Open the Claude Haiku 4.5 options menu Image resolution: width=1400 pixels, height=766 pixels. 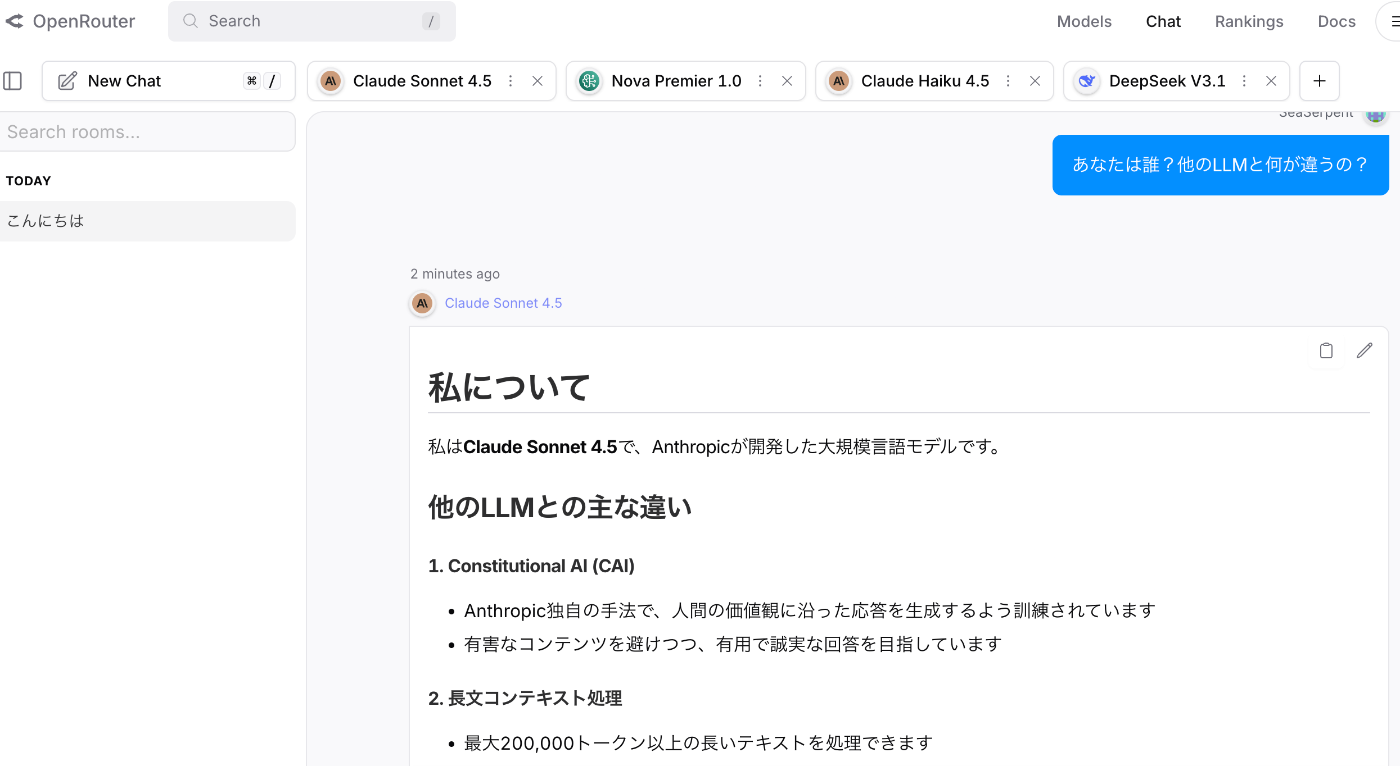click(1008, 81)
